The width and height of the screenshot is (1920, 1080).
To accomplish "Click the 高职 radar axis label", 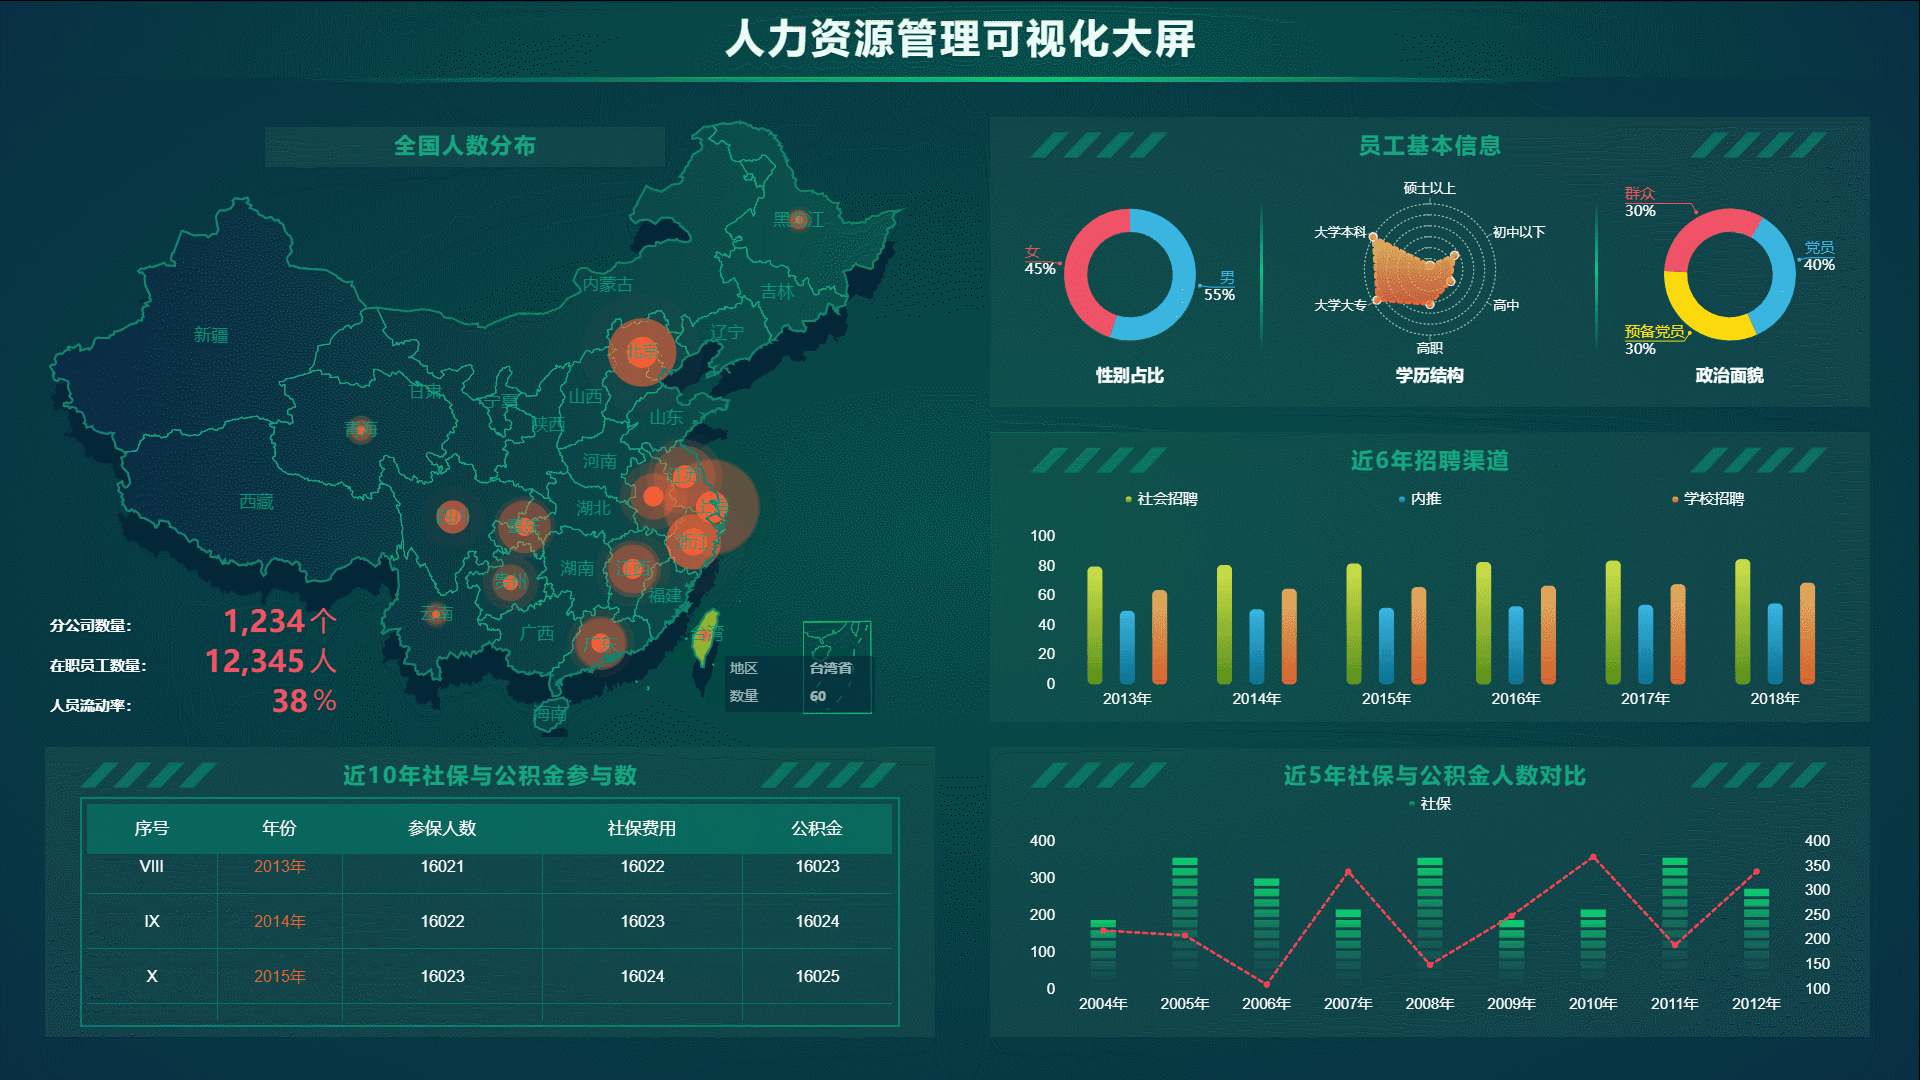I will tap(1429, 348).
